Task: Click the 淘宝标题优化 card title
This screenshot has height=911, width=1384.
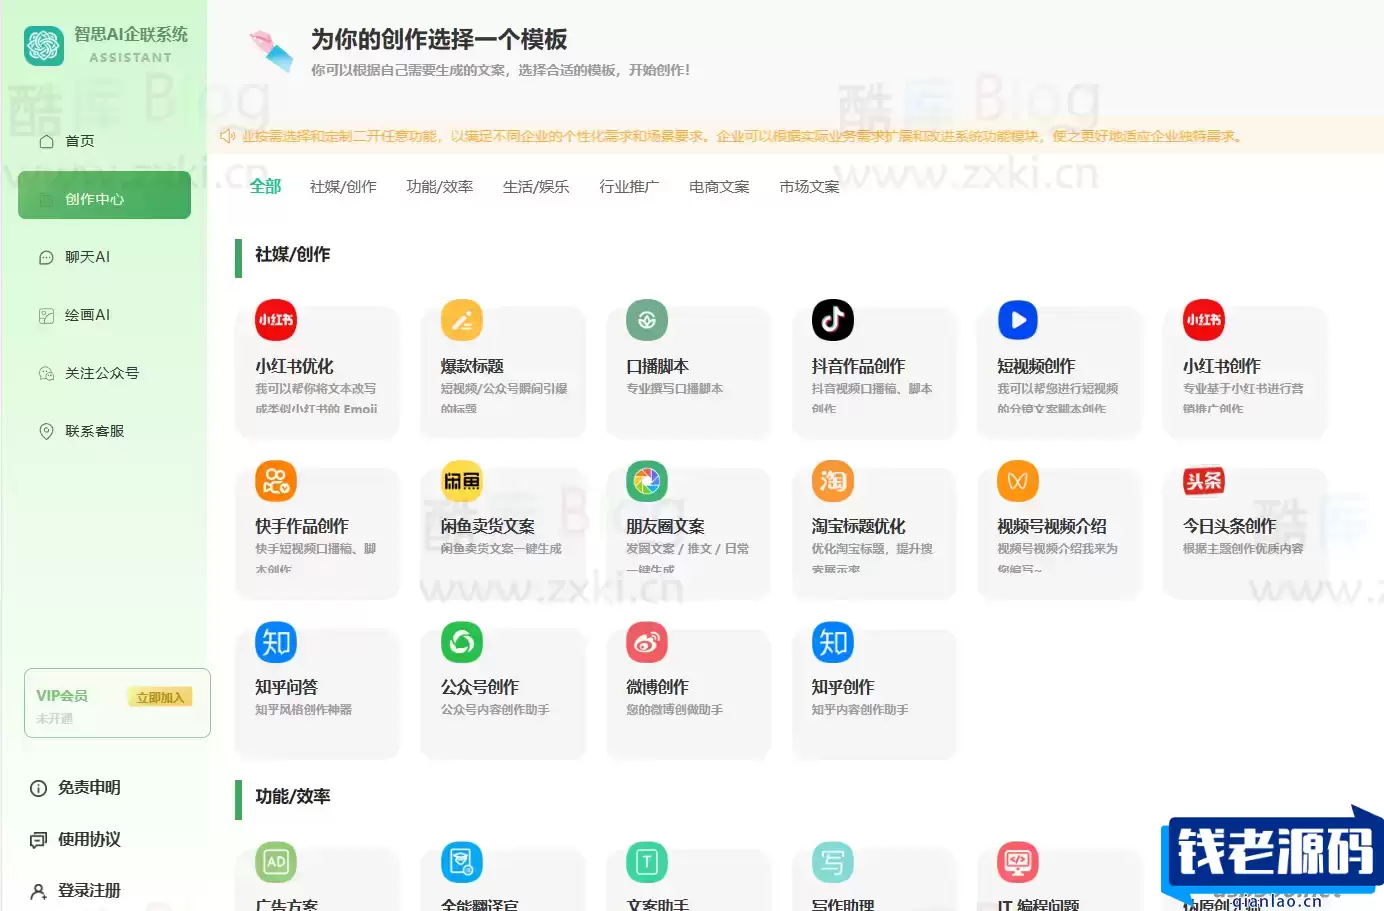Action: (x=858, y=526)
